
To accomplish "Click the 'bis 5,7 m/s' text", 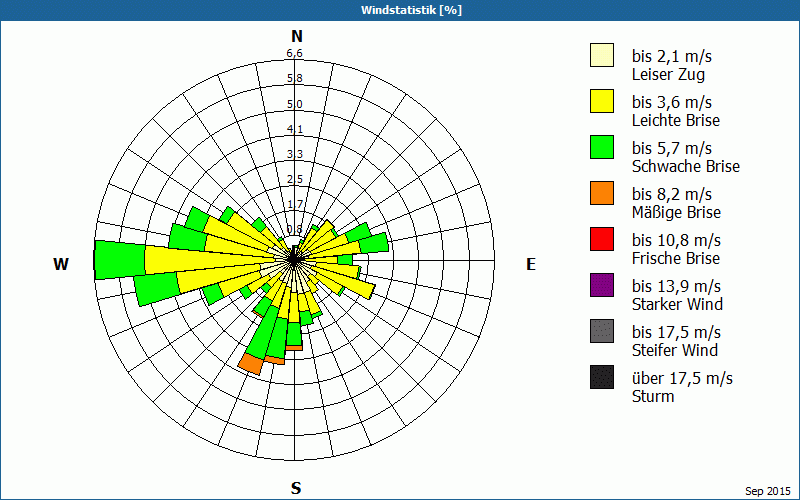I will [671, 148].
